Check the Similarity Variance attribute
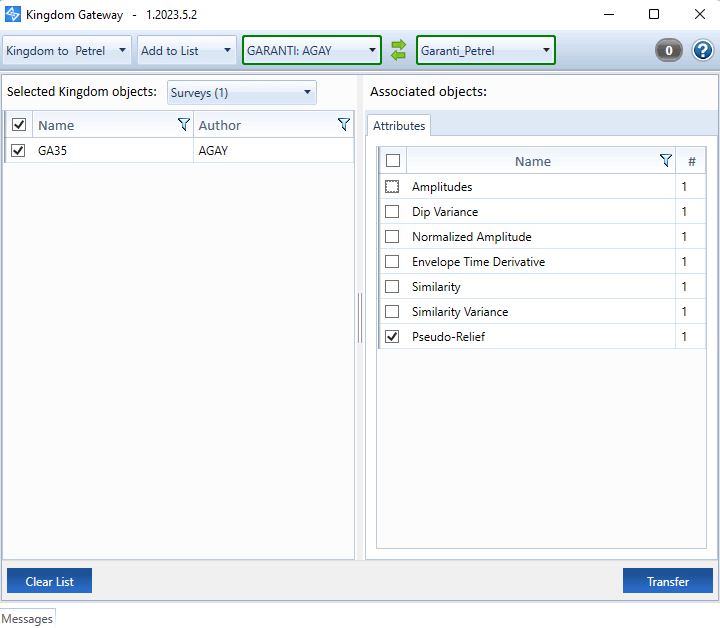The height and width of the screenshot is (628, 720). [392, 312]
